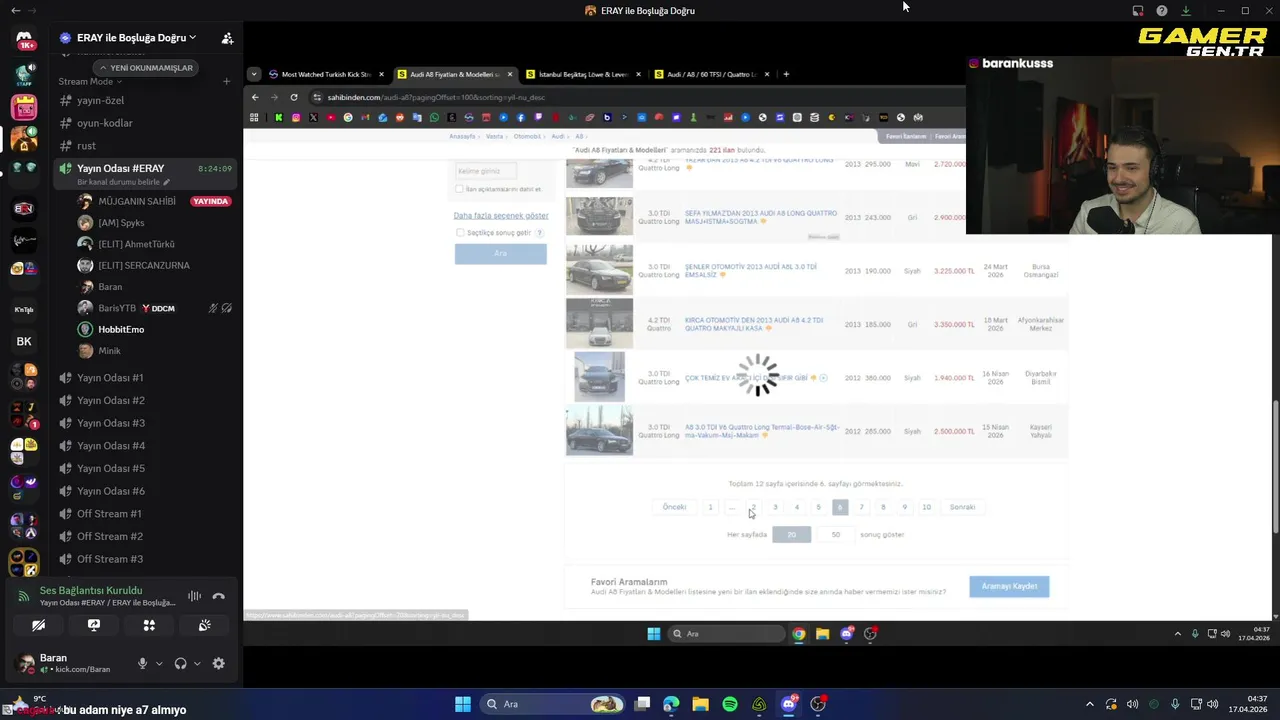
Task: Open KIRCA OTOMOTİV'DEN 2013 AUDI A8 listing
Action: coord(754,324)
